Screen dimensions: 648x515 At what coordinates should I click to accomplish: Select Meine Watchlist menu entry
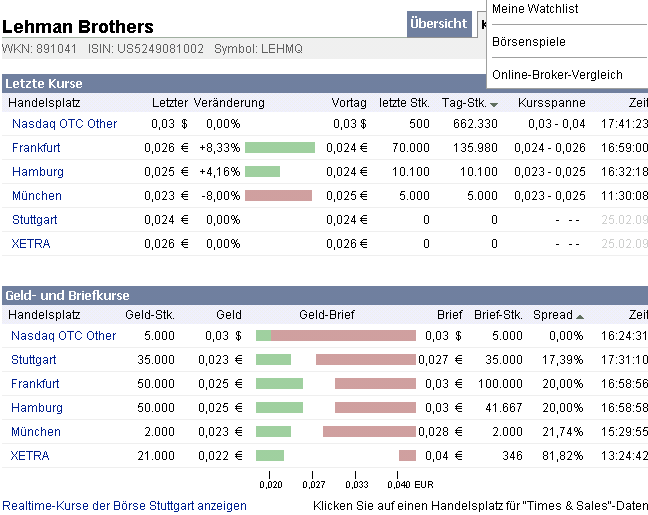(x=535, y=9)
